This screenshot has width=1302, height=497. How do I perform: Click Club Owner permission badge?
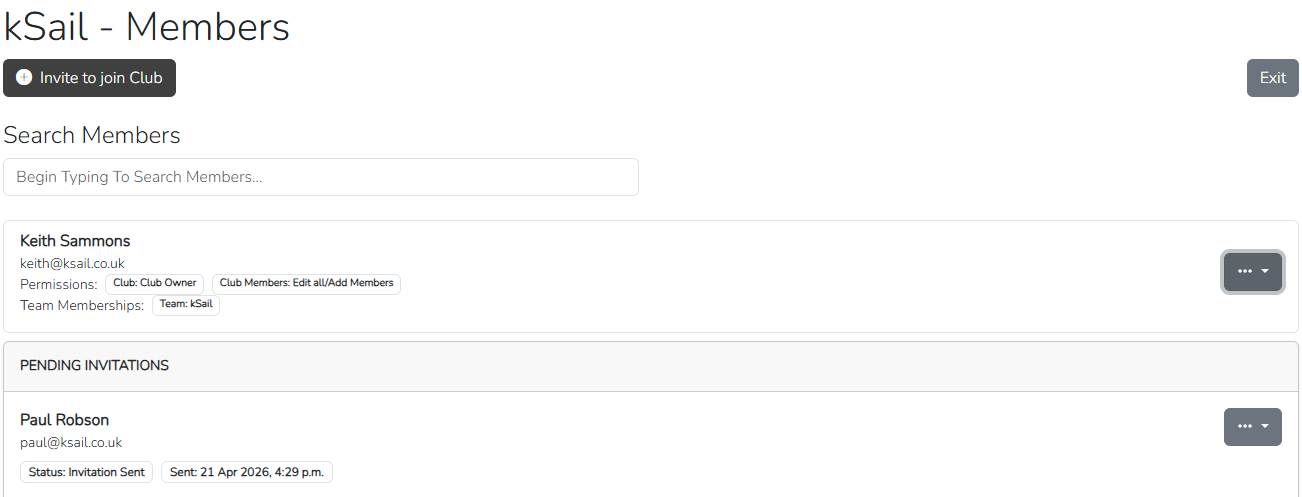tap(155, 283)
